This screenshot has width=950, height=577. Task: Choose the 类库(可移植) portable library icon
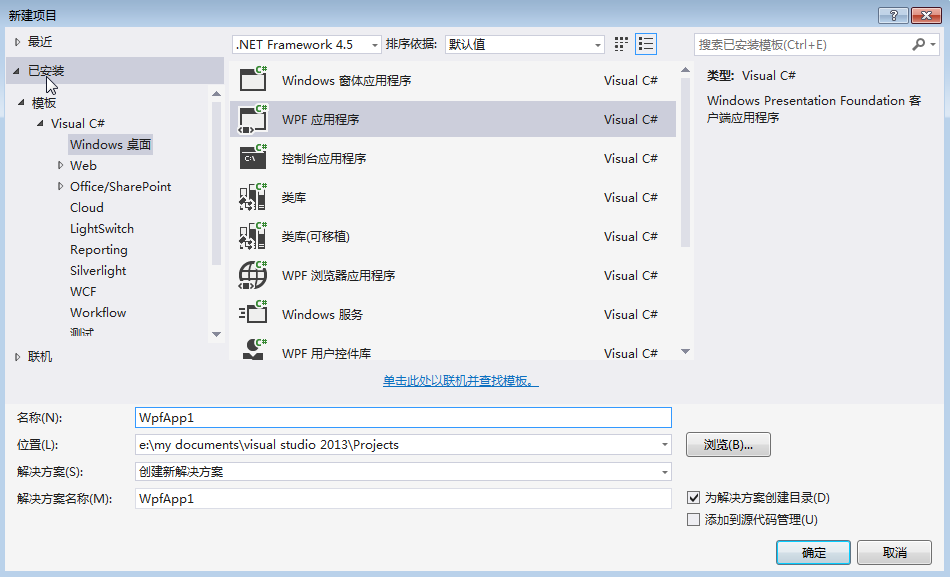pyautogui.click(x=253, y=236)
